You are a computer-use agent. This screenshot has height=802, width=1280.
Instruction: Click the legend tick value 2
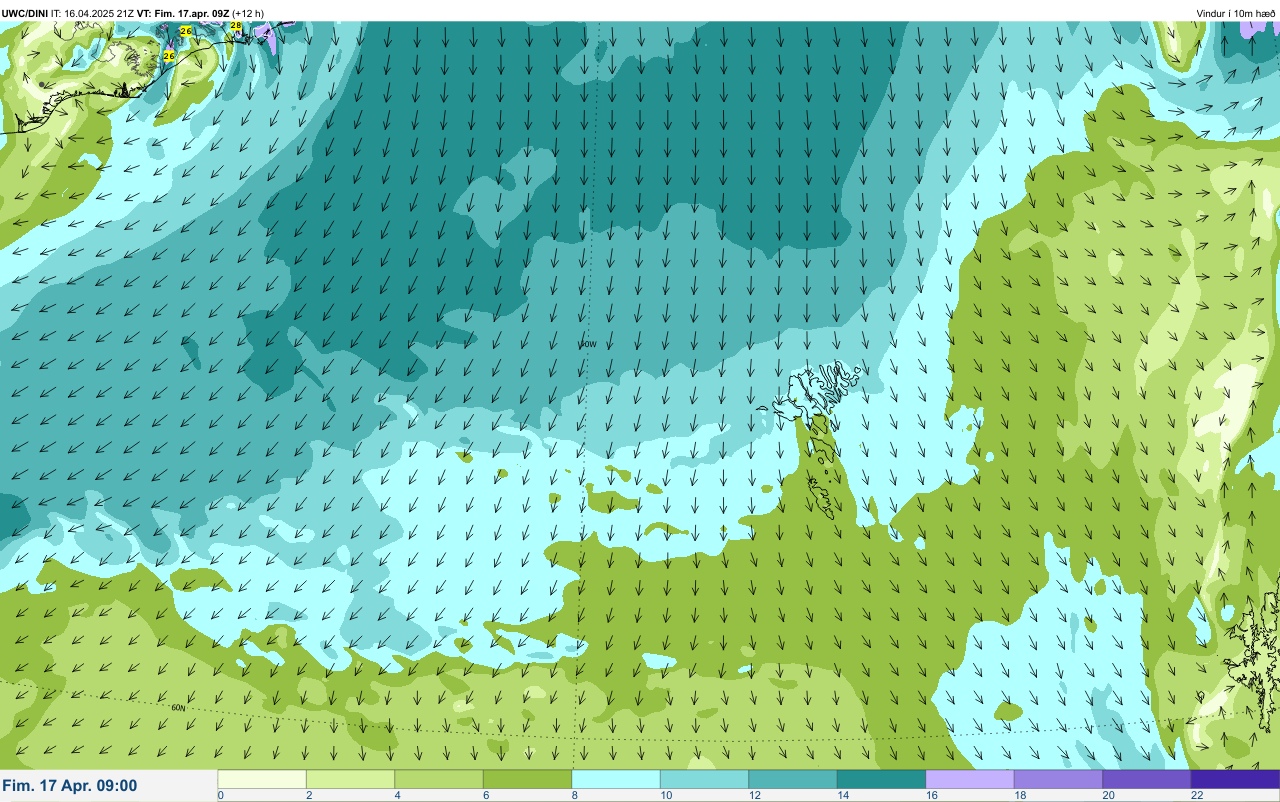309,796
